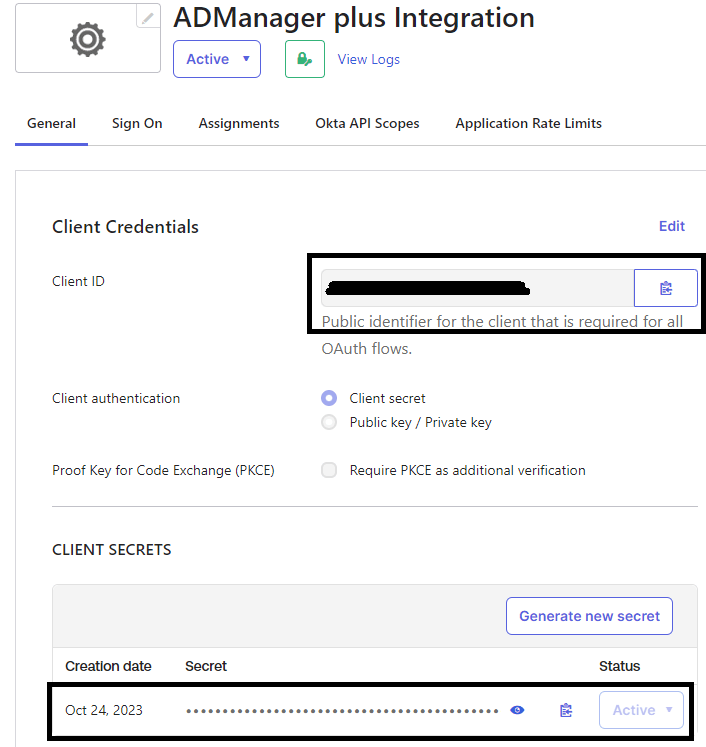Open the Active application status dropdown
Screen dimensions: 706x747
[217, 59]
